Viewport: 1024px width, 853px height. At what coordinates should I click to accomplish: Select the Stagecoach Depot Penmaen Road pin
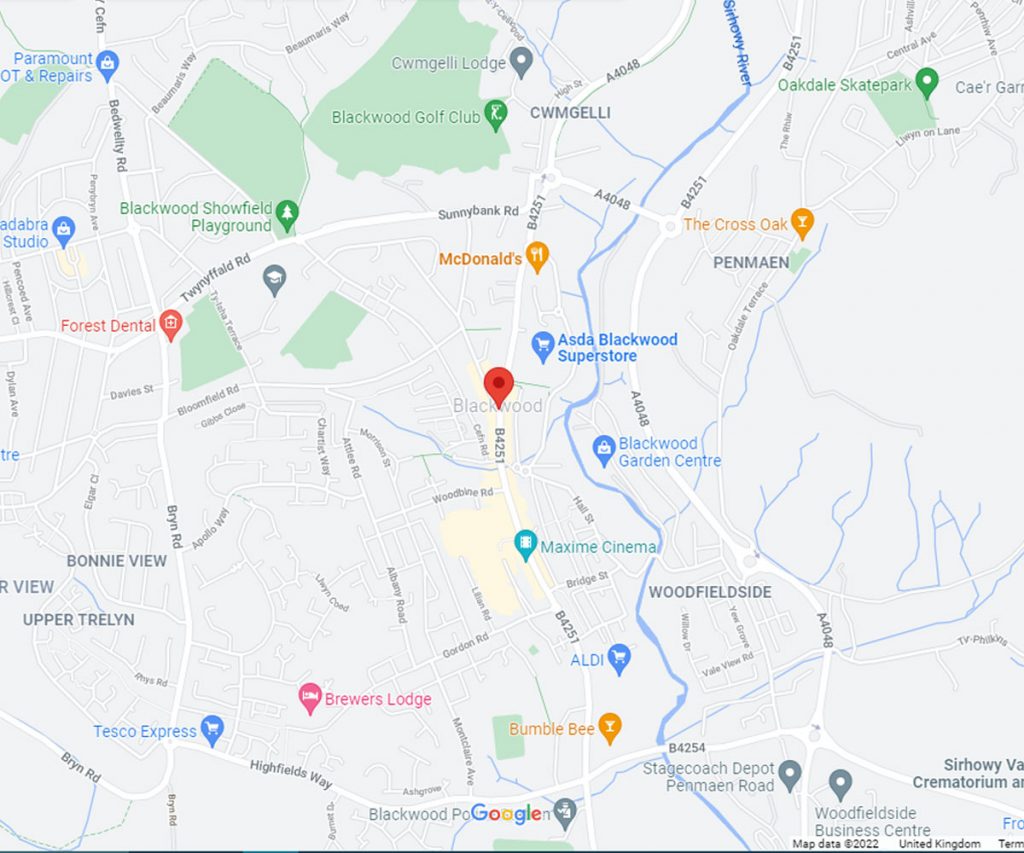click(x=790, y=776)
